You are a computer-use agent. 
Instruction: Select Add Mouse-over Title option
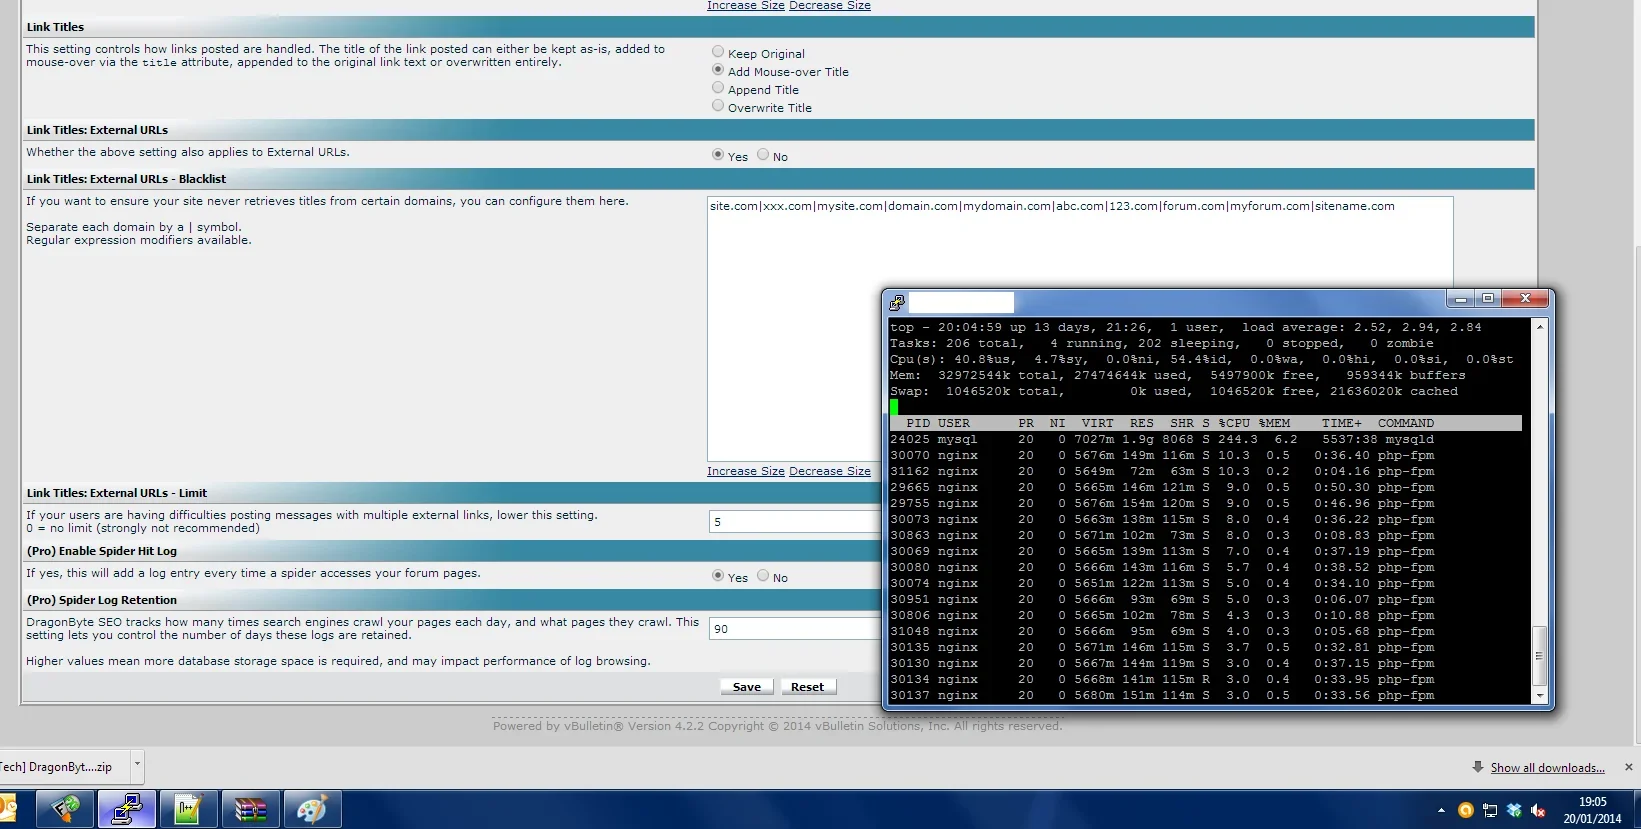(718, 70)
